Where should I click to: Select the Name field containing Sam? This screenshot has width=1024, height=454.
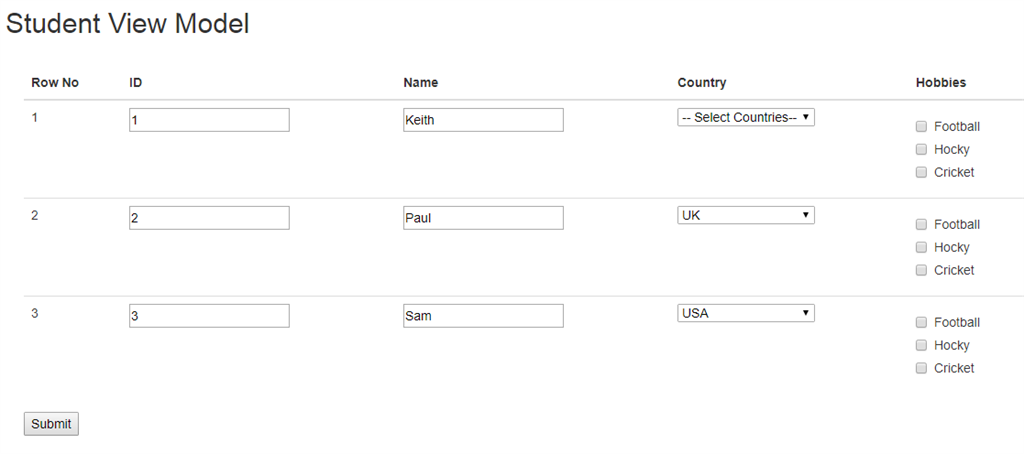click(483, 316)
